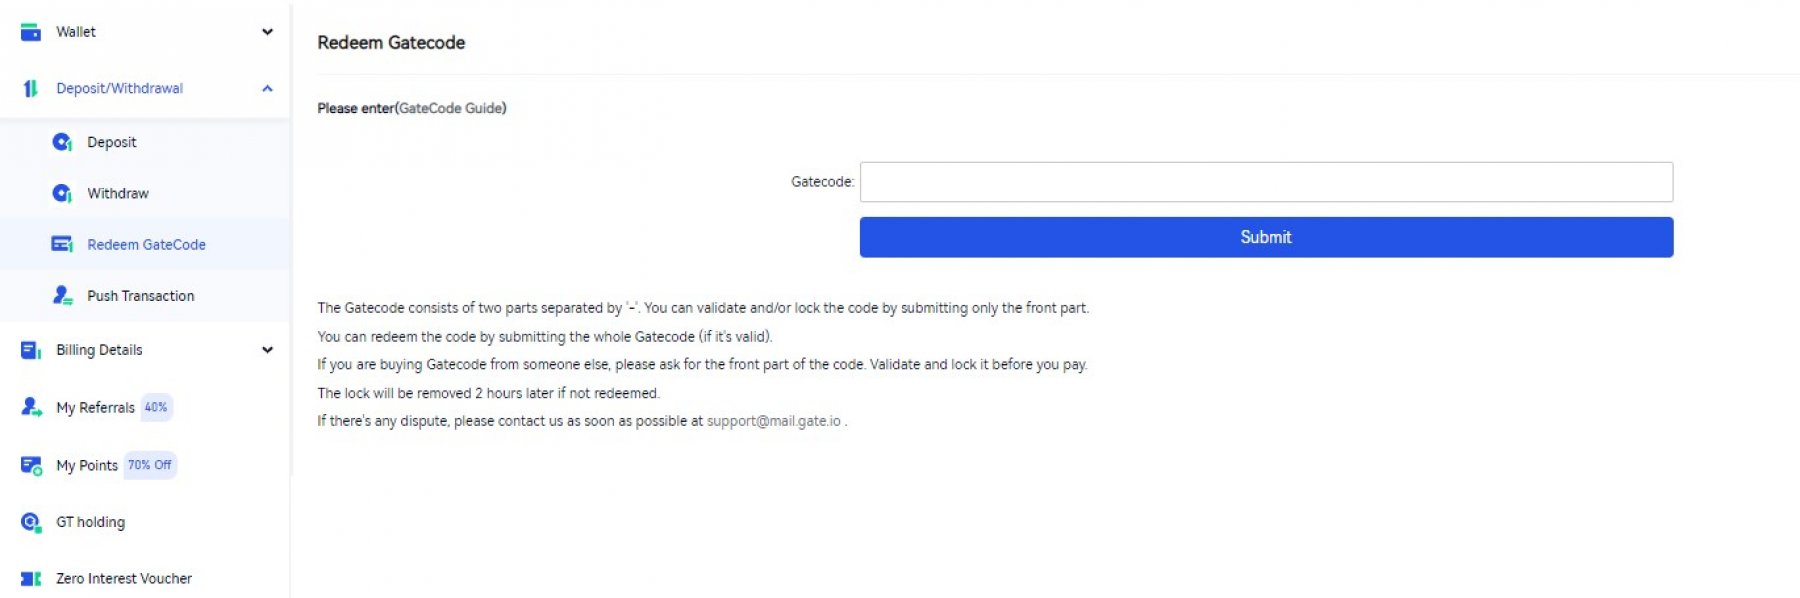The height and width of the screenshot is (598, 1800).
Task: Click the Redeem GateCode card icon
Action: point(62,244)
